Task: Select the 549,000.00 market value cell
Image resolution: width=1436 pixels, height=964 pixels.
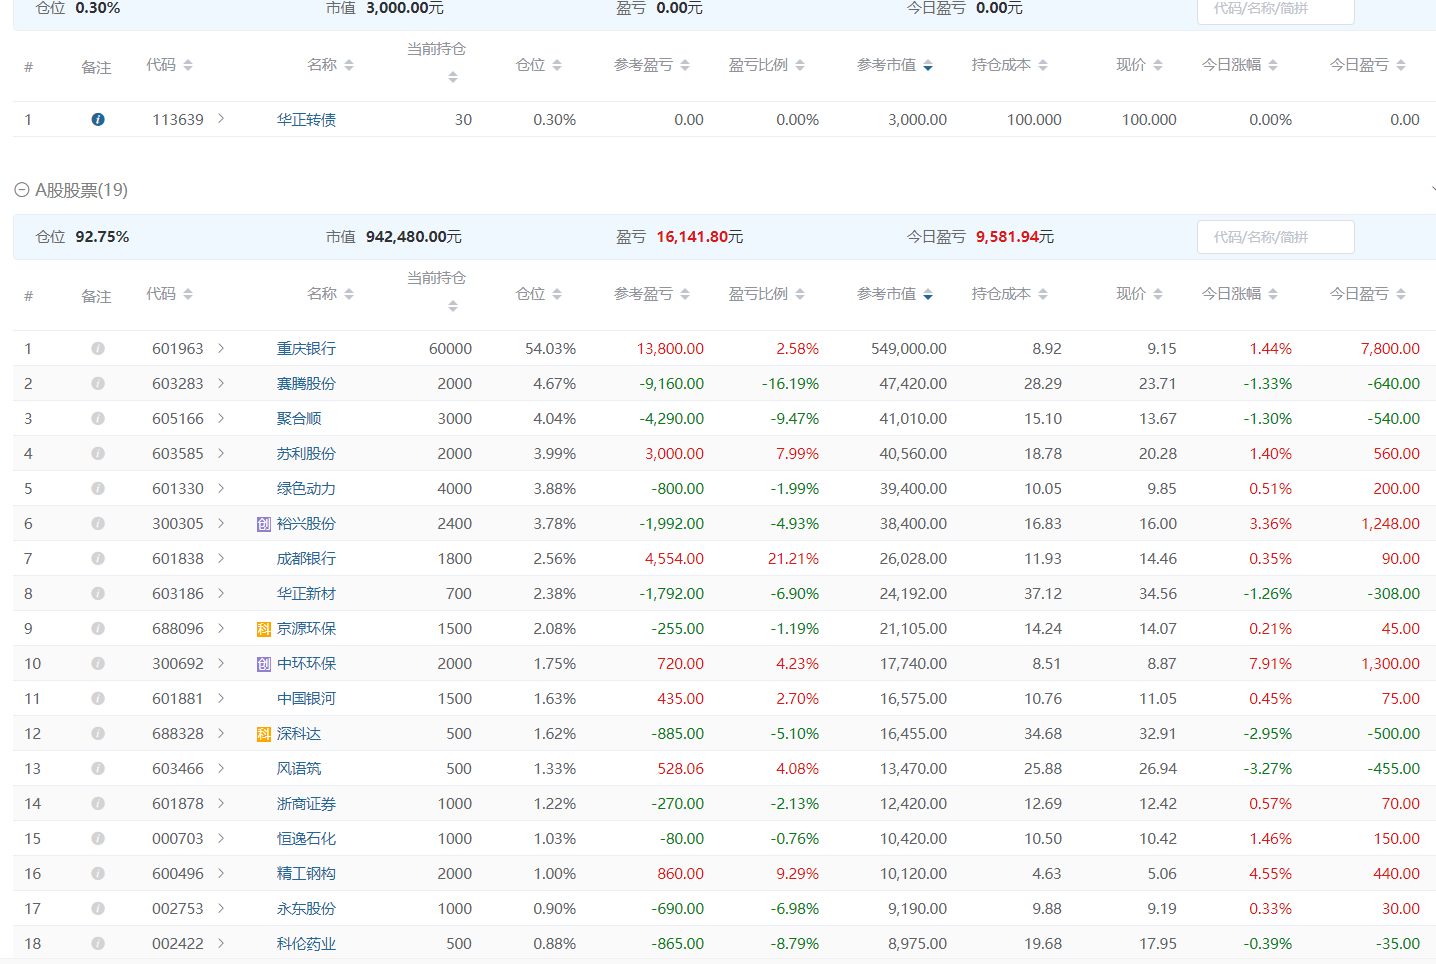Action: (x=909, y=348)
